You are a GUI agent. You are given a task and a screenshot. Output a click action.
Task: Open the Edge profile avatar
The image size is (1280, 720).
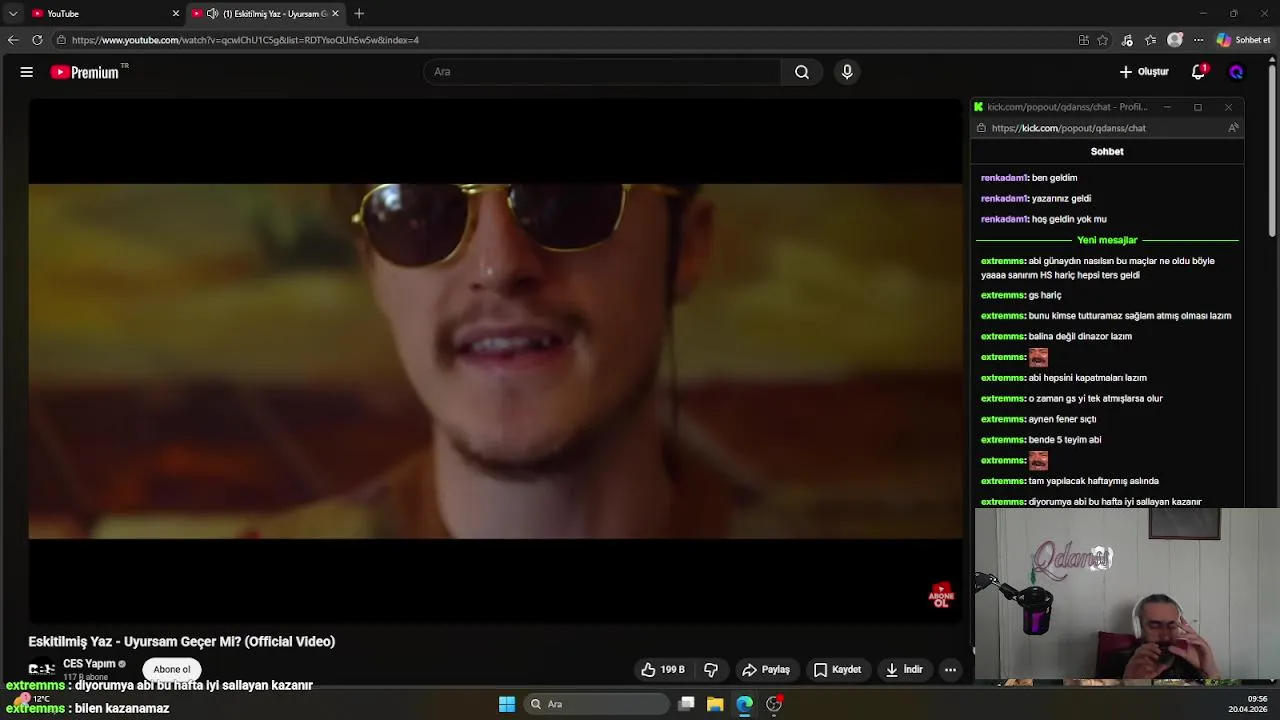click(1175, 40)
